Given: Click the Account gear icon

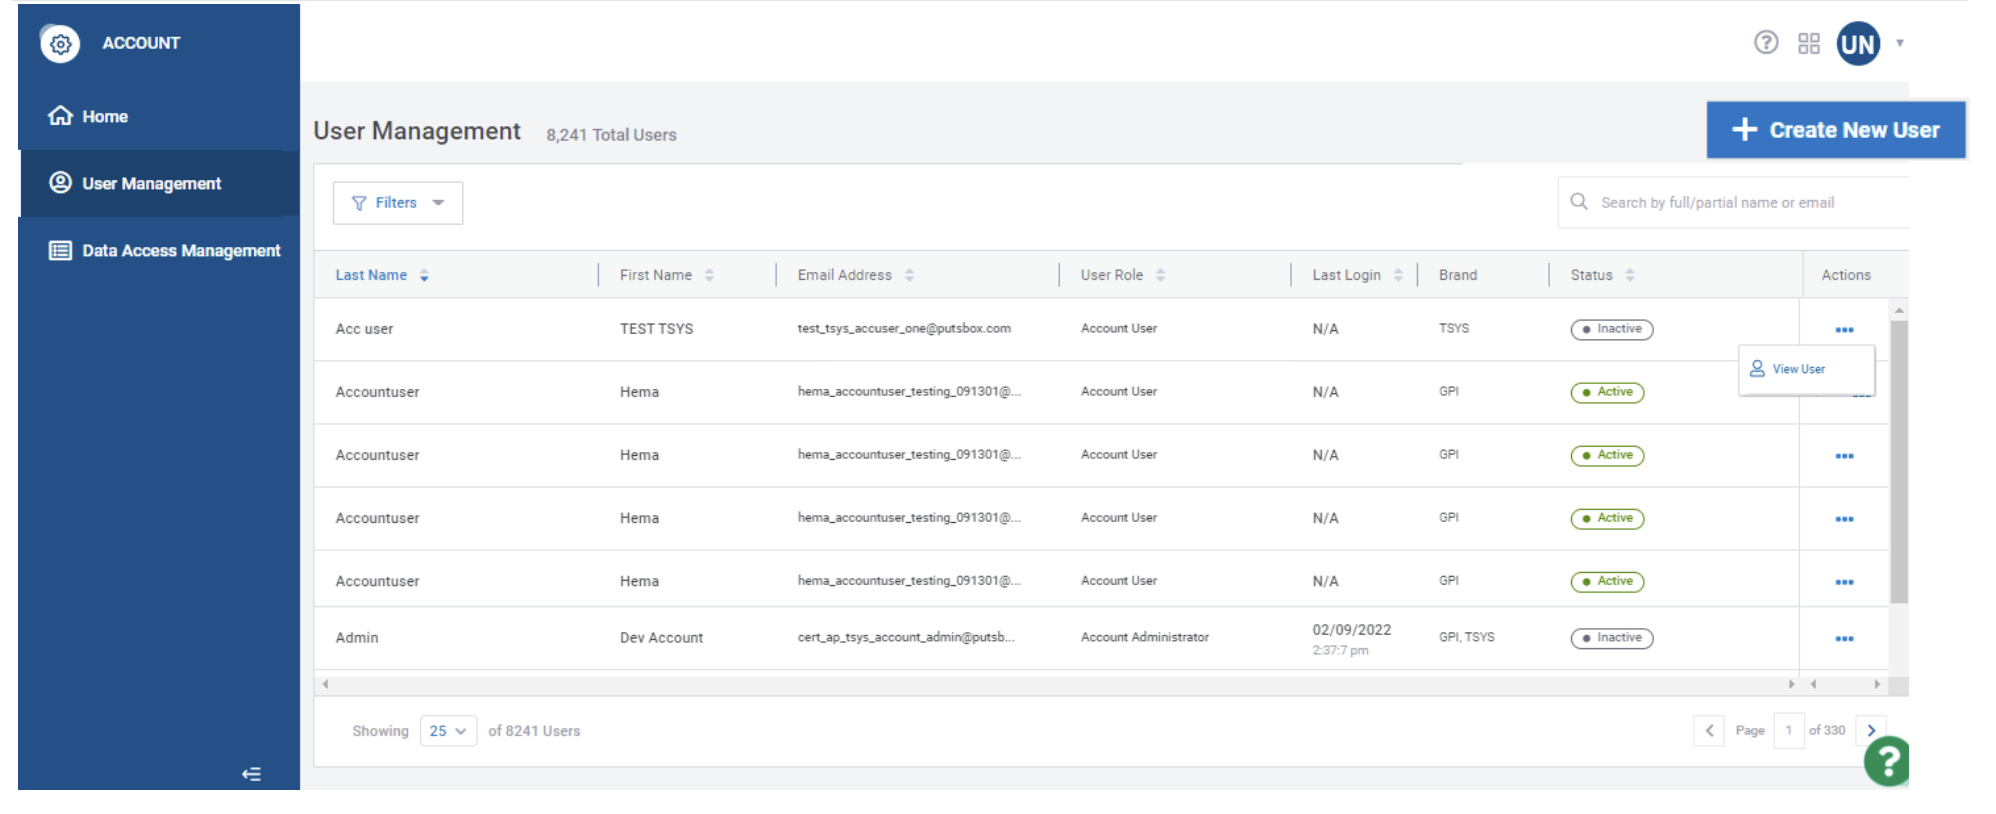Looking at the screenshot, I should pyautogui.click(x=61, y=43).
